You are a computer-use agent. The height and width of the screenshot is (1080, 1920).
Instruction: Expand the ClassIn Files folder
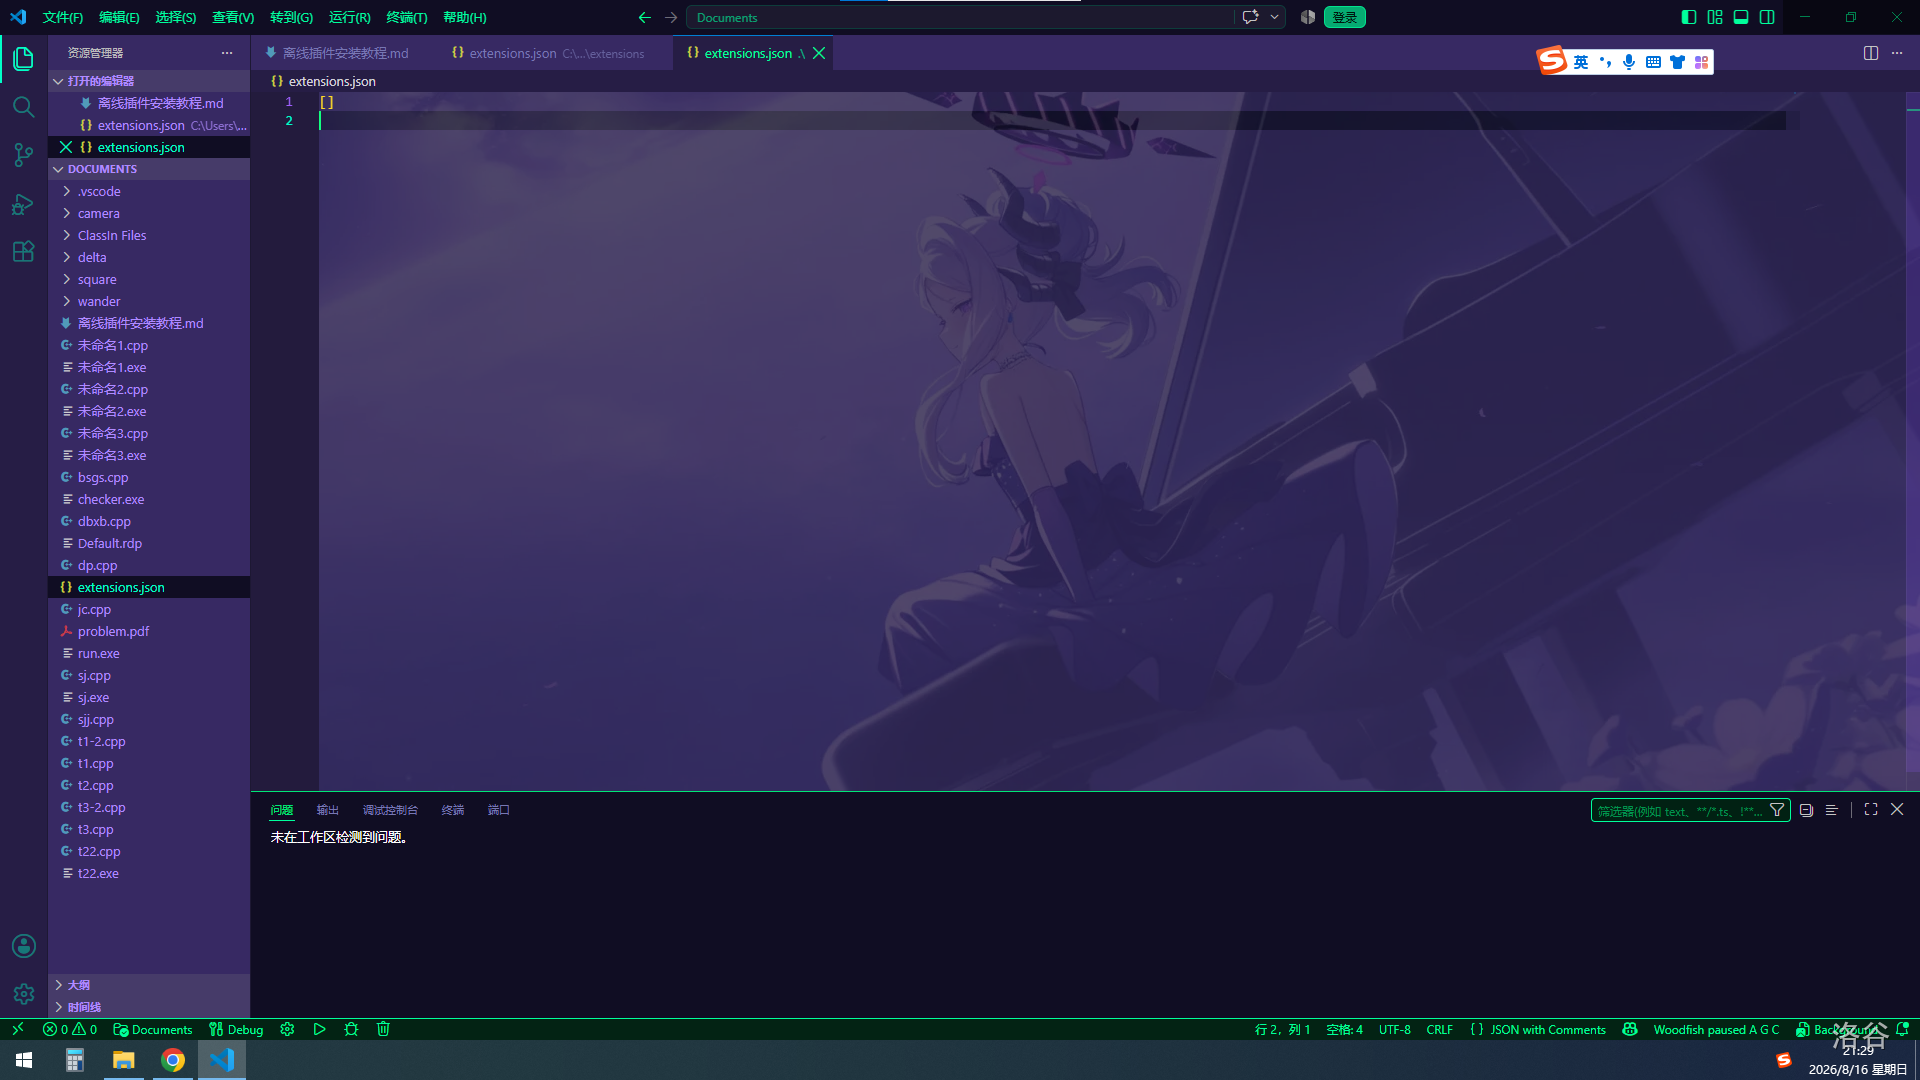point(149,235)
